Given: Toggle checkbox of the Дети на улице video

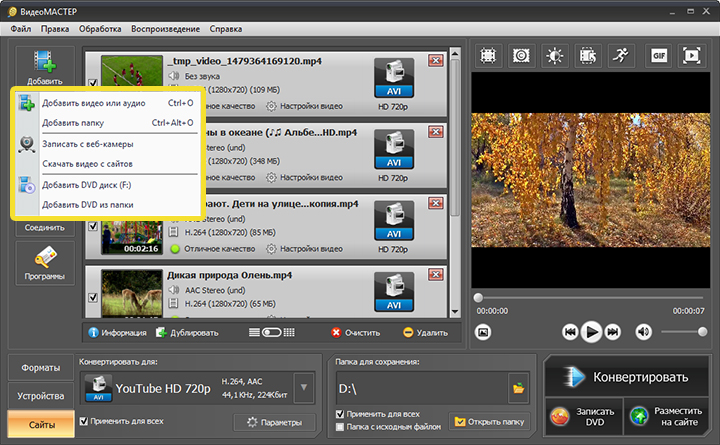Looking at the screenshot, I should point(93,226).
